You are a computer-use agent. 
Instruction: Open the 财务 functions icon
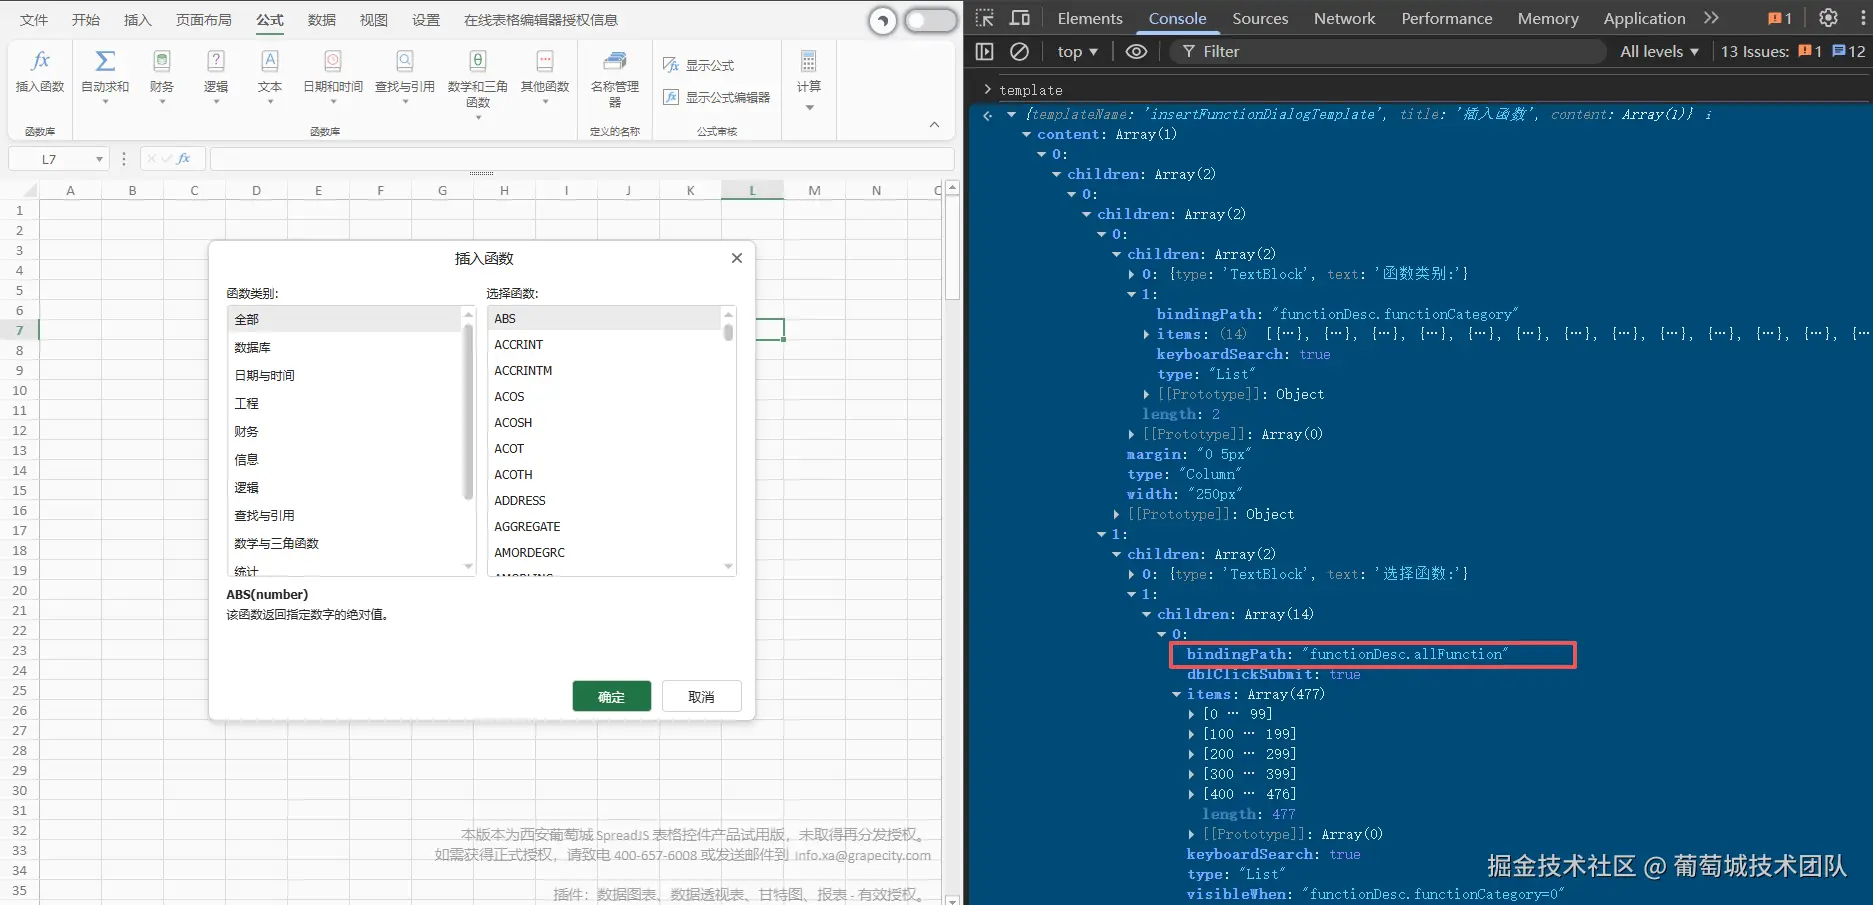162,62
